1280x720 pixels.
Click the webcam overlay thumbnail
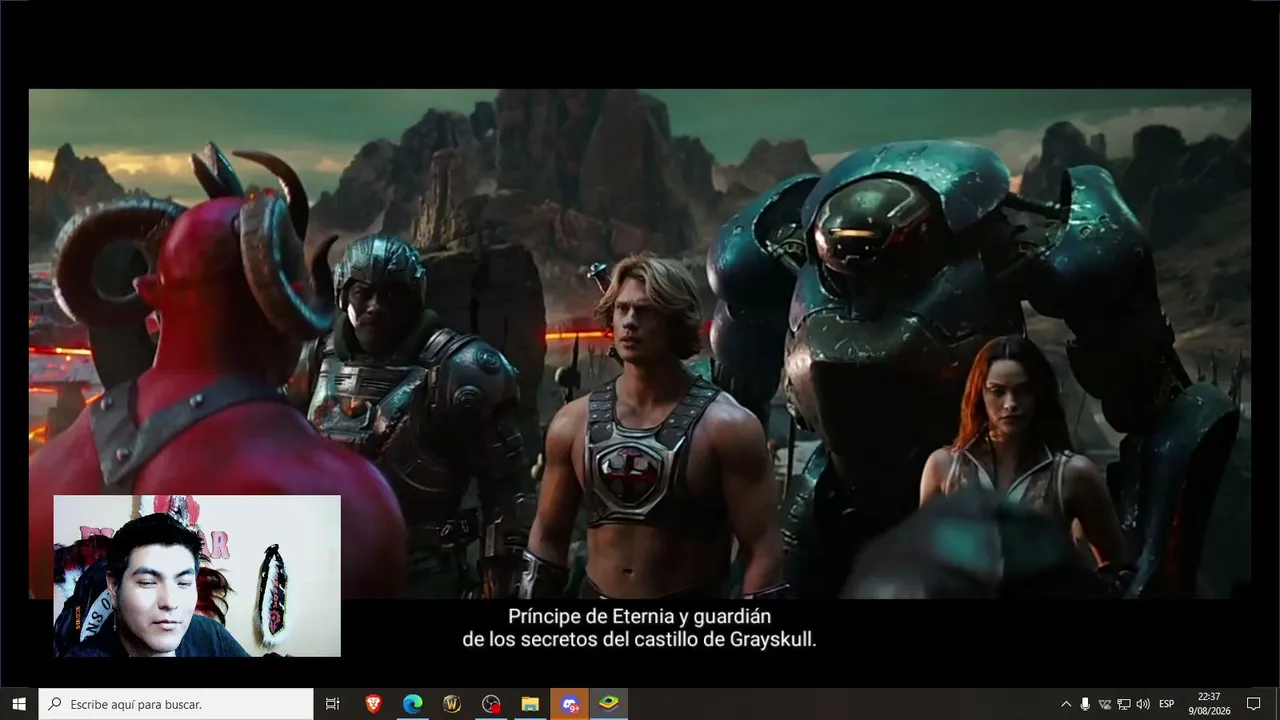point(197,576)
